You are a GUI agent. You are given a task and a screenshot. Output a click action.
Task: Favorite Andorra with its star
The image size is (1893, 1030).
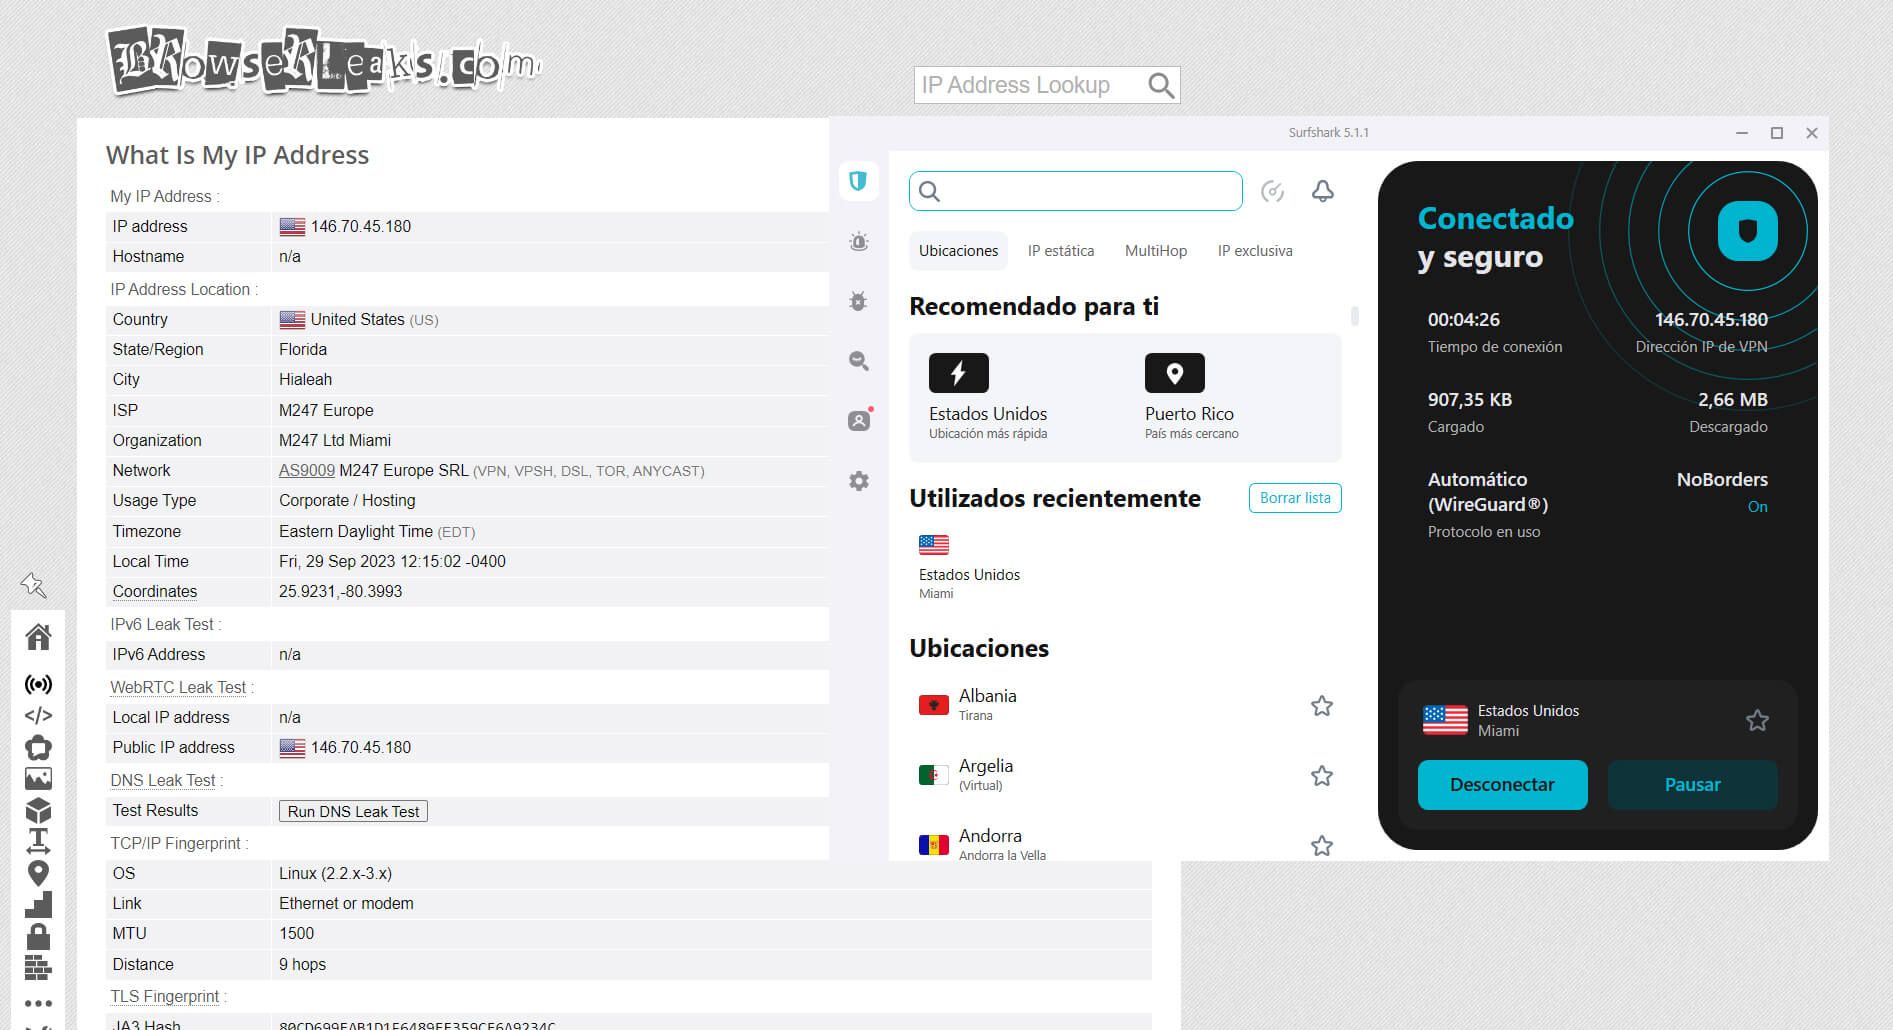pyautogui.click(x=1321, y=846)
